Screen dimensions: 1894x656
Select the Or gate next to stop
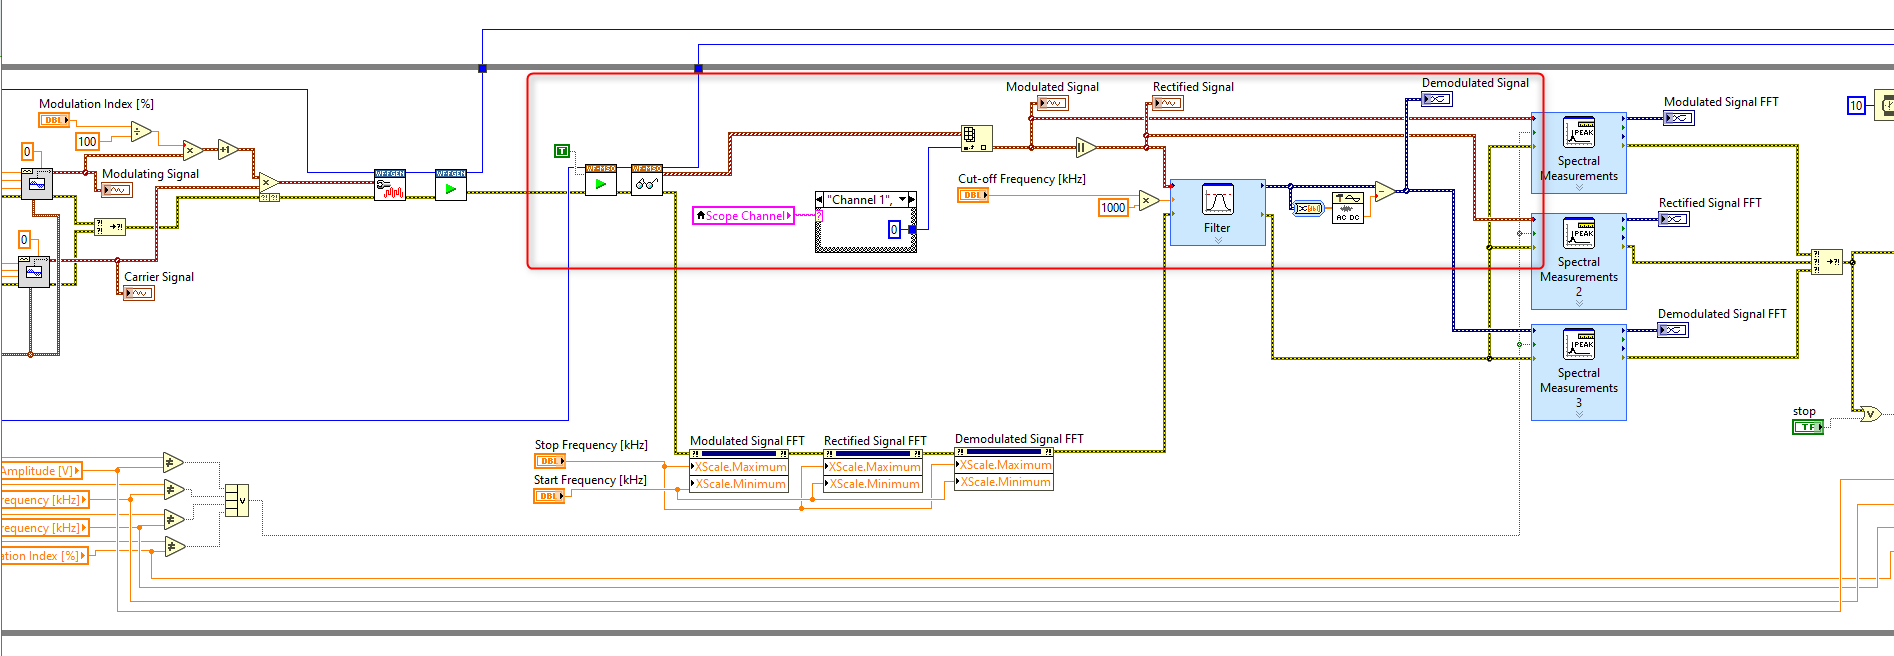pyautogui.click(x=1869, y=414)
